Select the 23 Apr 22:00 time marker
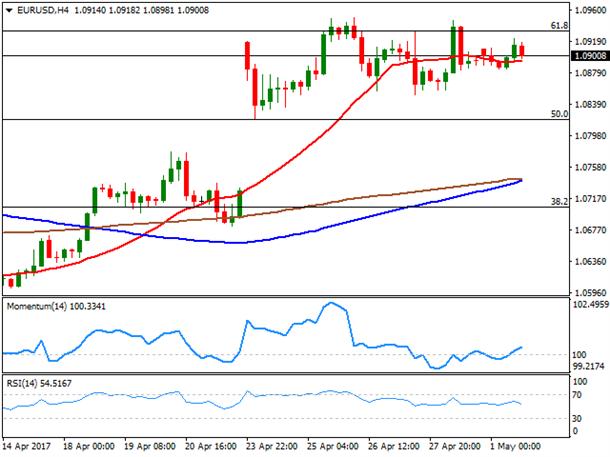Image resolution: width=610 pixels, height=457 pixels. (272, 446)
